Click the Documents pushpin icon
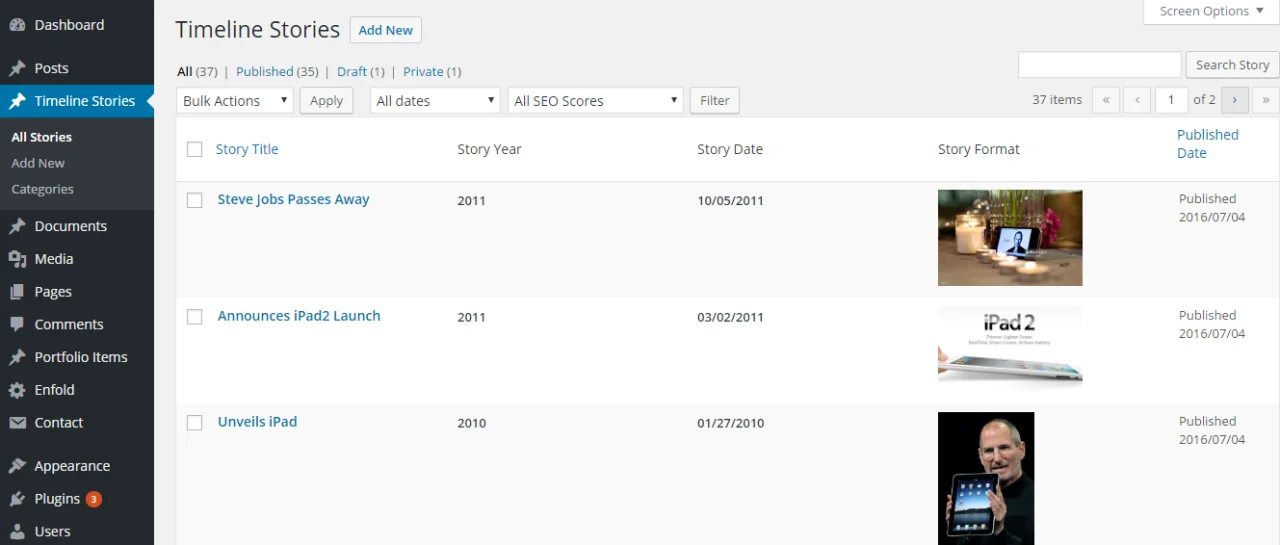This screenshot has height=545, width=1280. [x=17, y=226]
